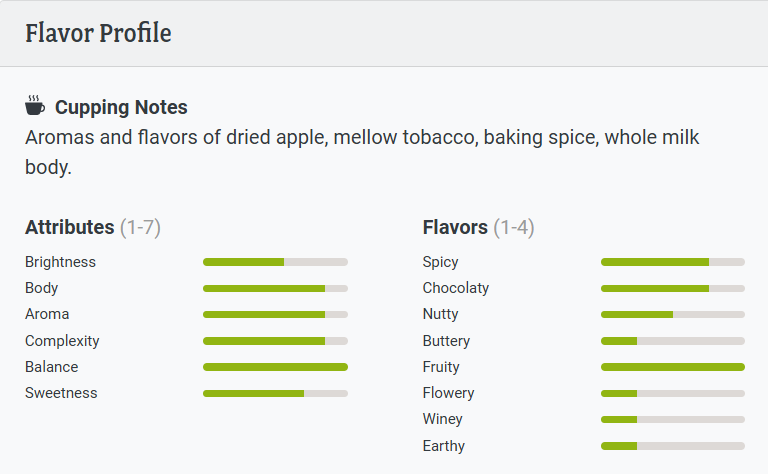Click the Sweetness attribute rating bar
The width and height of the screenshot is (768, 474).
[x=275, y=393]
